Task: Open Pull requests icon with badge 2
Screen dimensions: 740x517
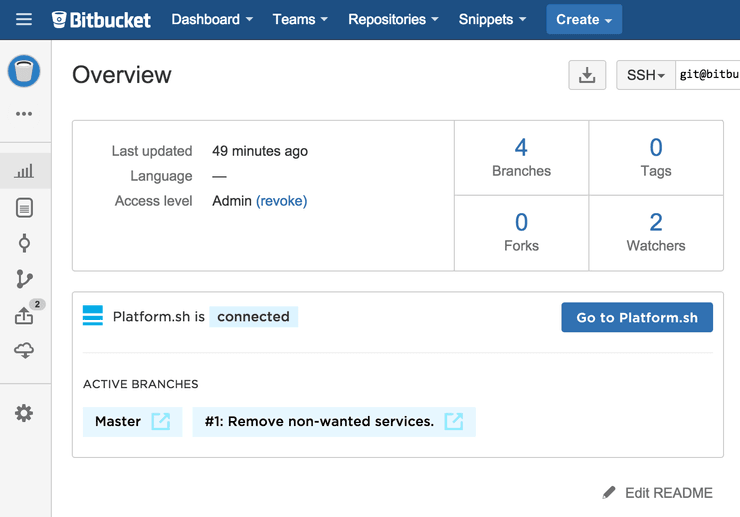Action: [24, 315]
